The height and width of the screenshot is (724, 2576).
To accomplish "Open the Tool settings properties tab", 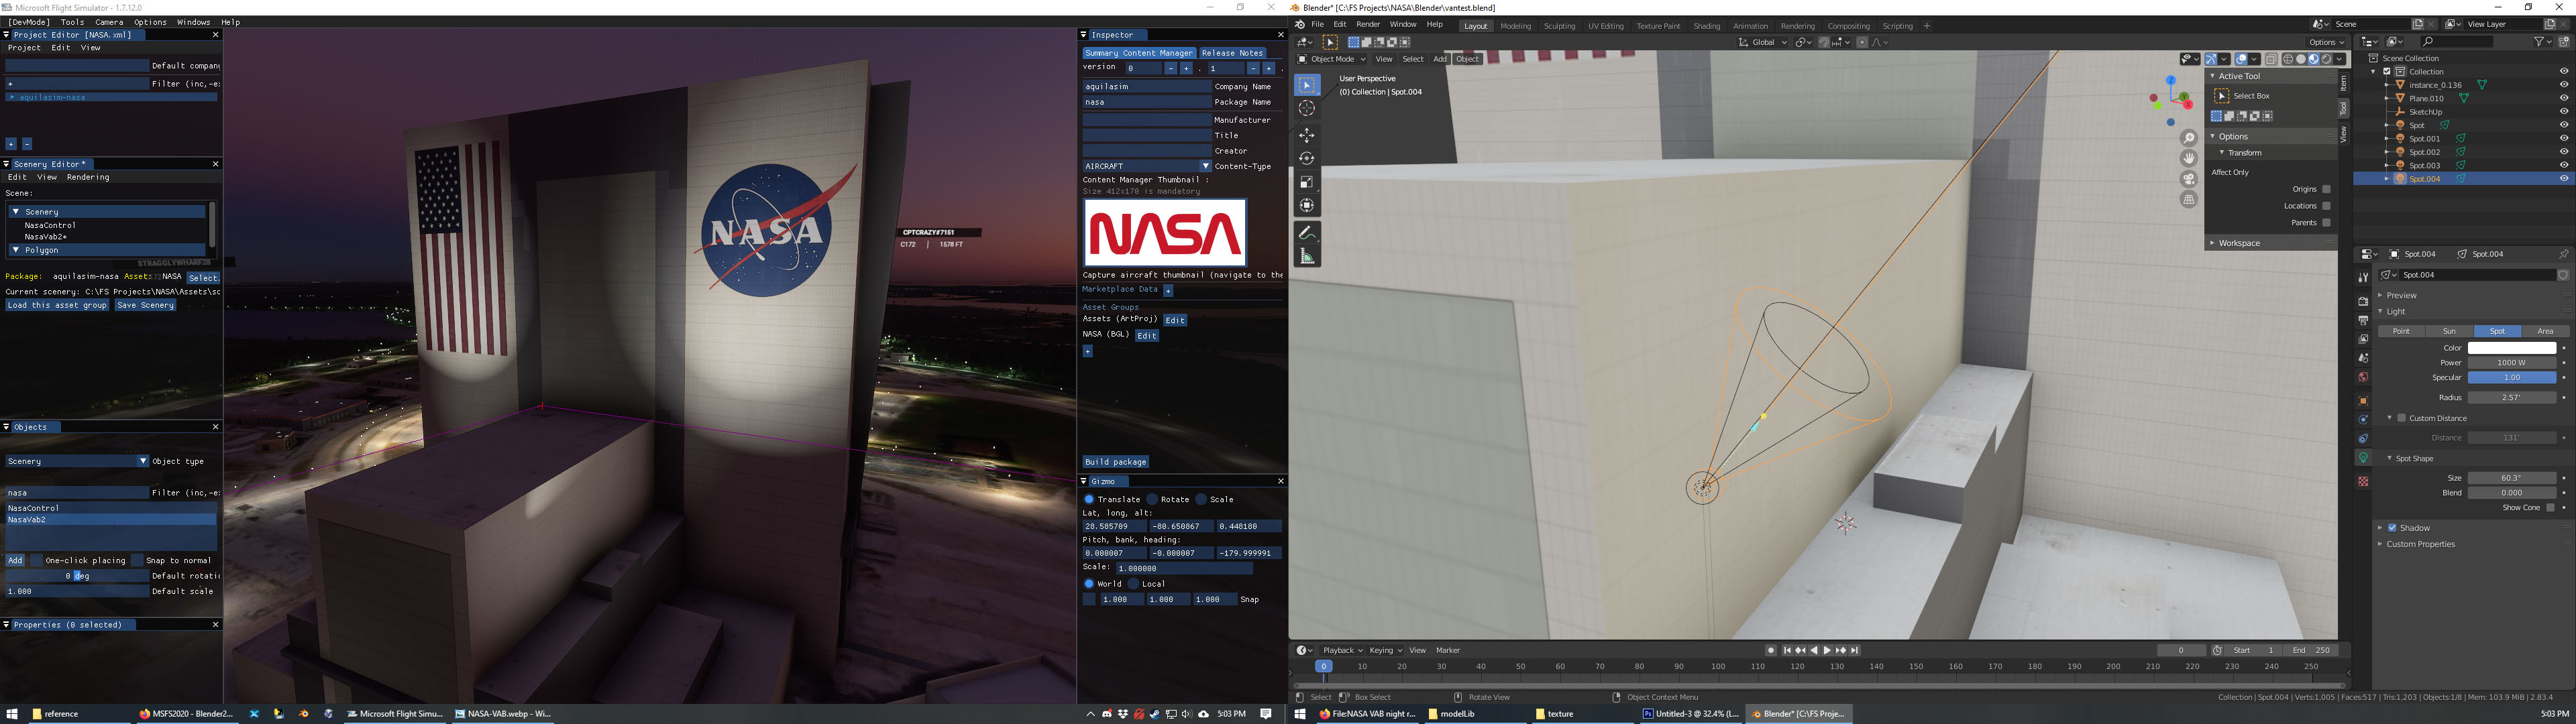I will (2363, 278).
